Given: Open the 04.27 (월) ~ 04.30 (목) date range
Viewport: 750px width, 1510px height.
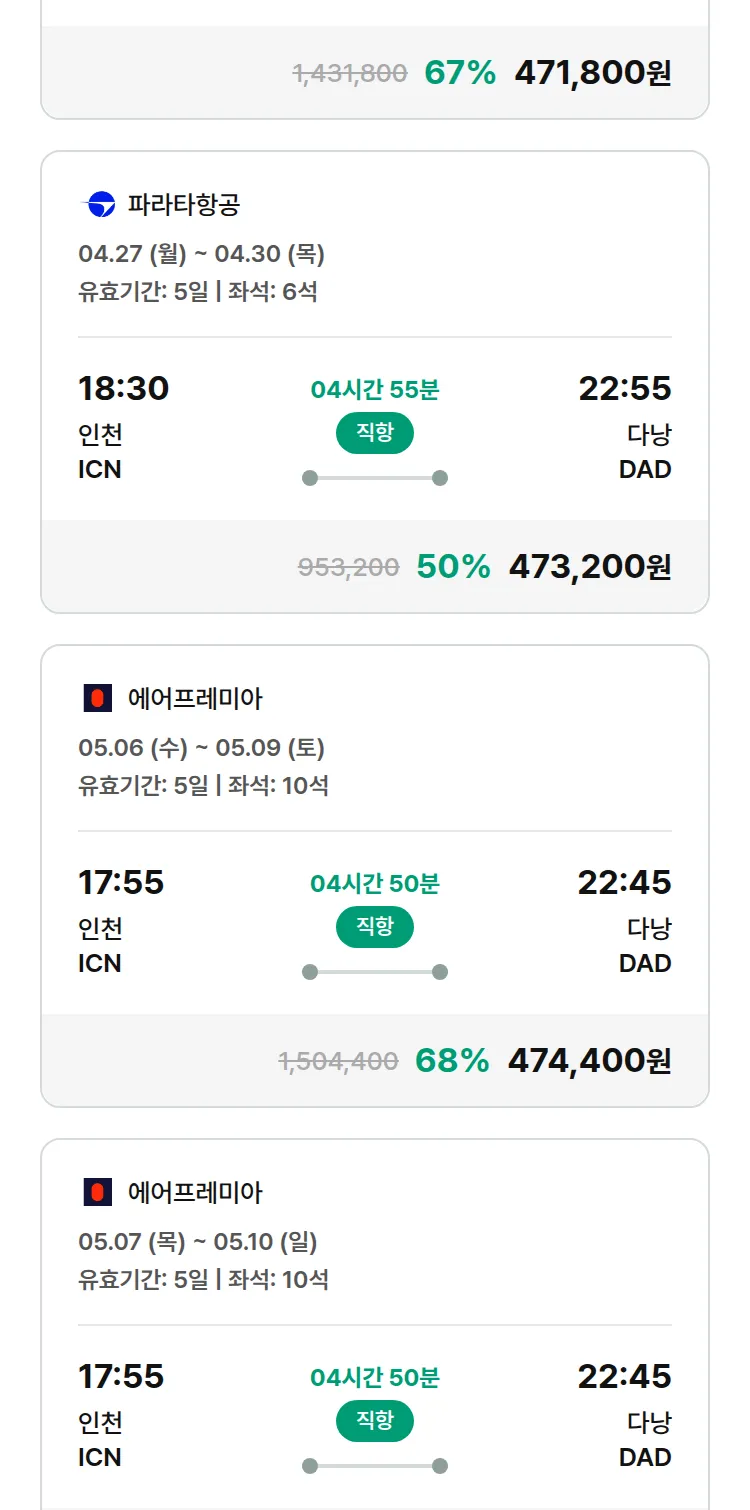Looking at the screenshot, I should click(201, 254).
